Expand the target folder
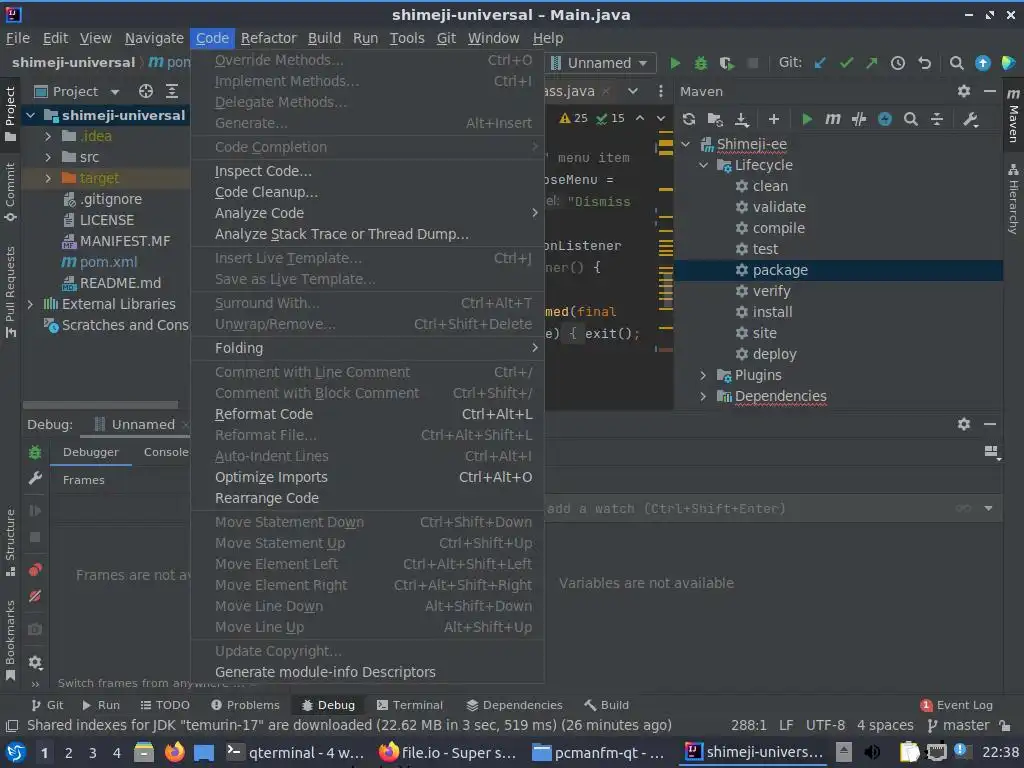 [x=48, y=178]
